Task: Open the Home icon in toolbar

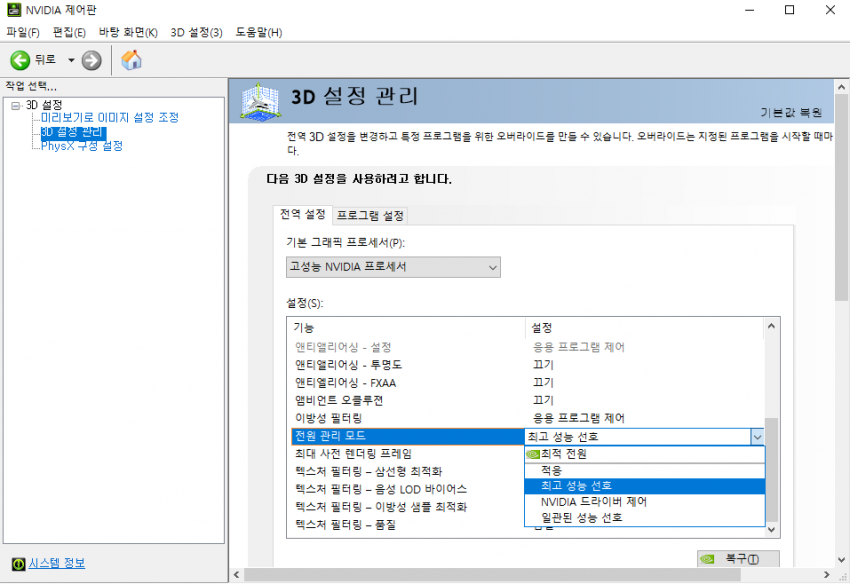Action: click(131, 60)
